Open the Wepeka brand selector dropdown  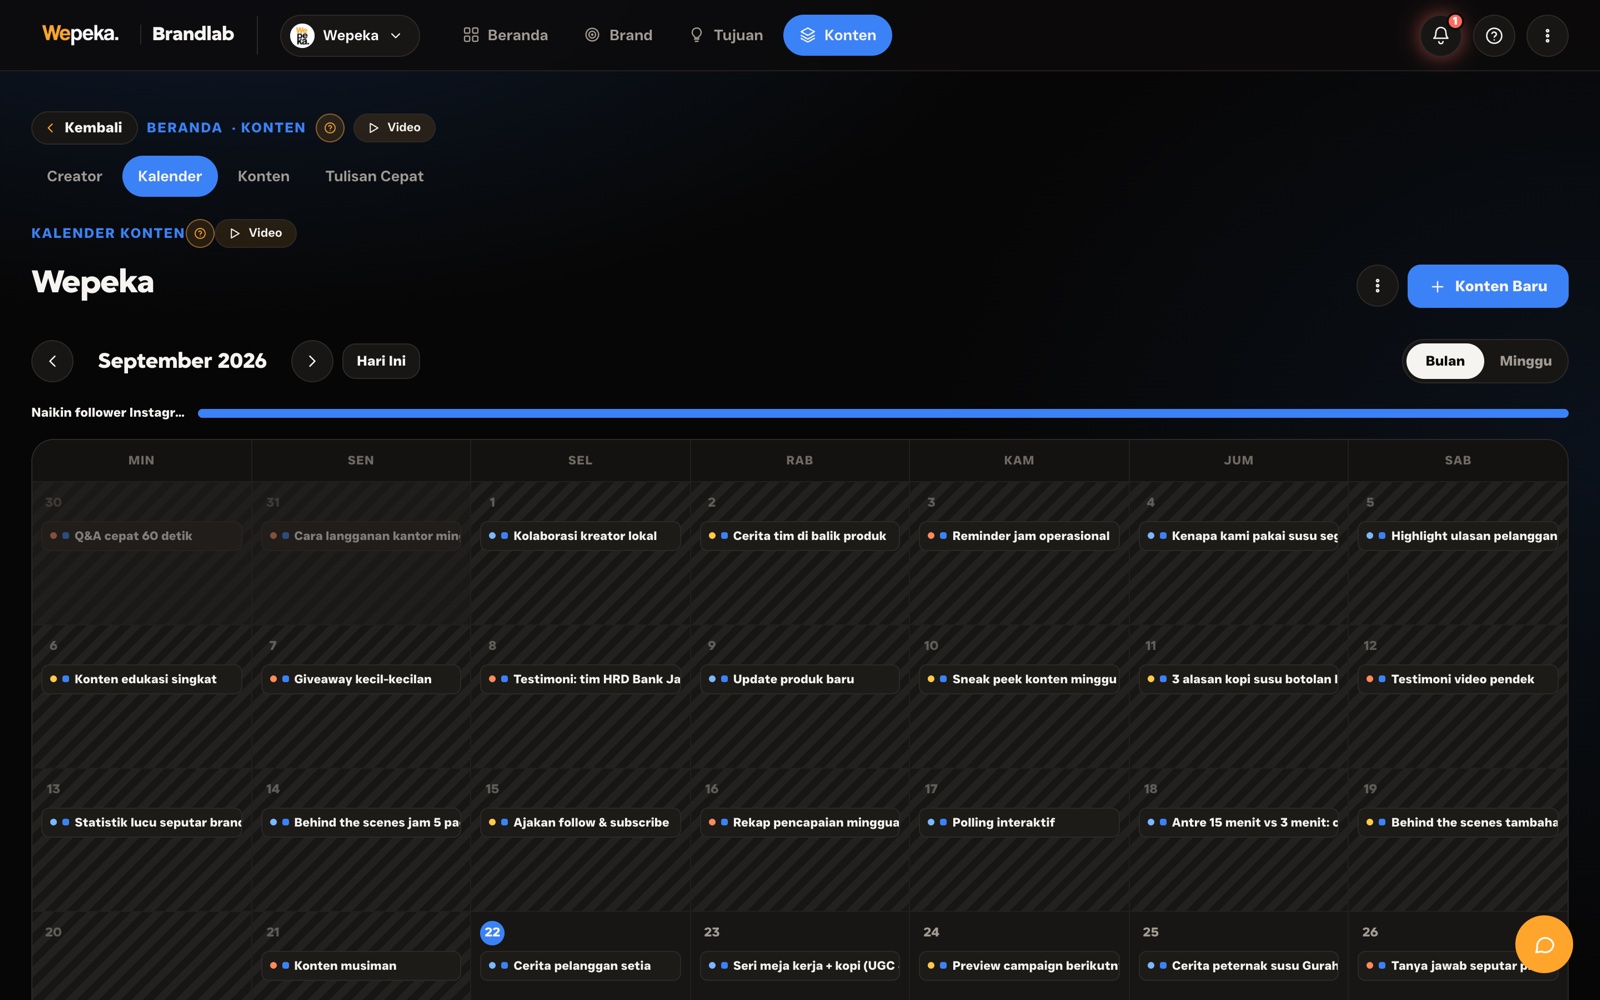pyautogui.click(x=350, y=35)
